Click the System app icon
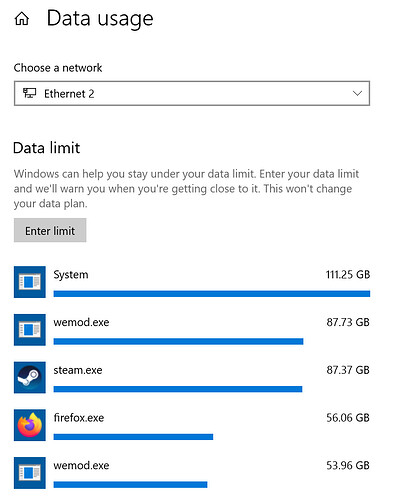This screenshot has height=500, width=400. point(30,282)
